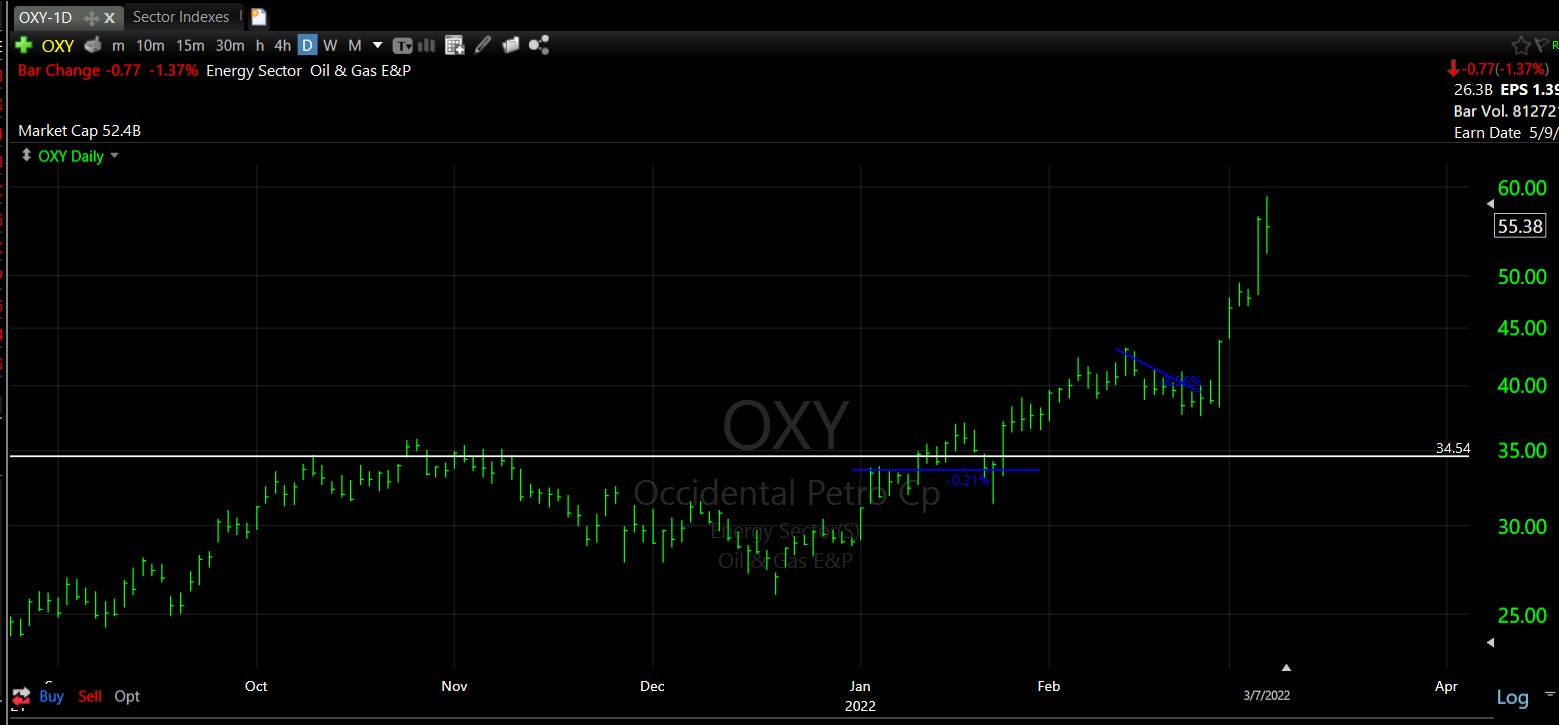Click the Earn Date data field

(1506, 132)
